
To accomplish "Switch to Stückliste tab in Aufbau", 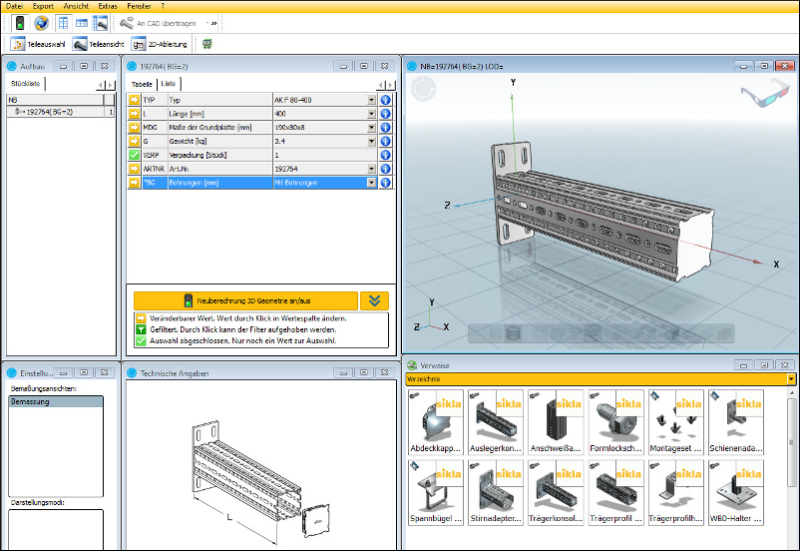I will click(26, 84).
